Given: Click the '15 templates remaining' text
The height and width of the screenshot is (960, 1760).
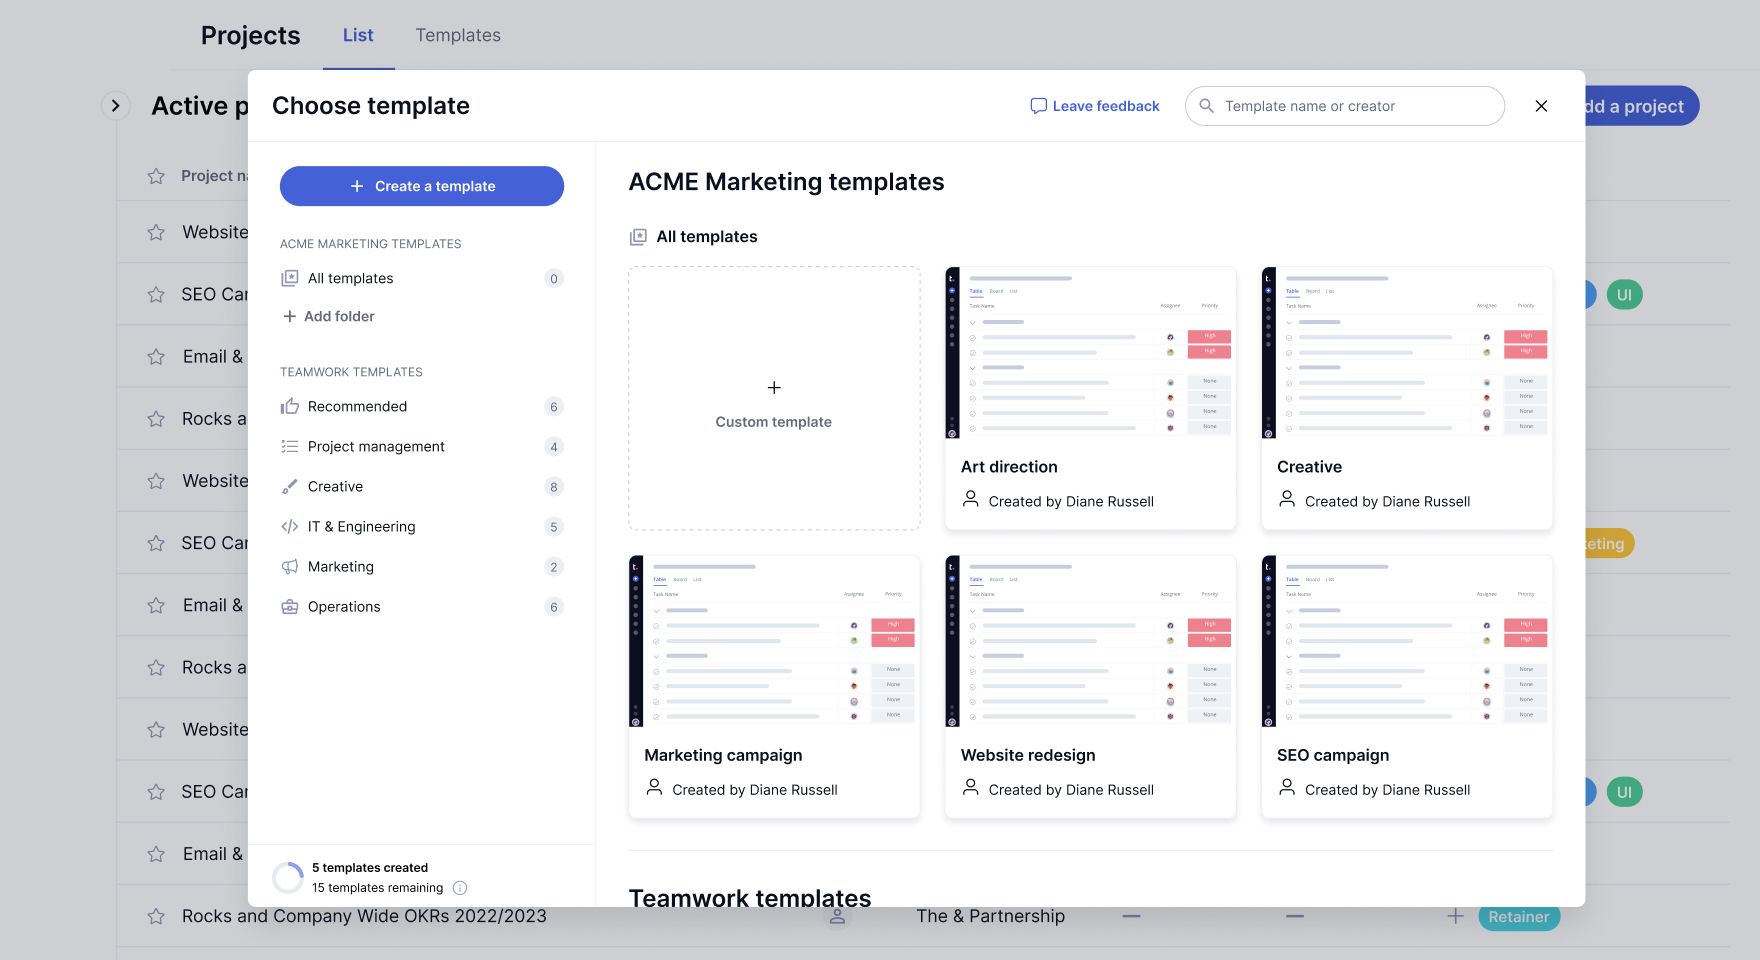Looking at the screenshot, I should (x=378, y=888).
